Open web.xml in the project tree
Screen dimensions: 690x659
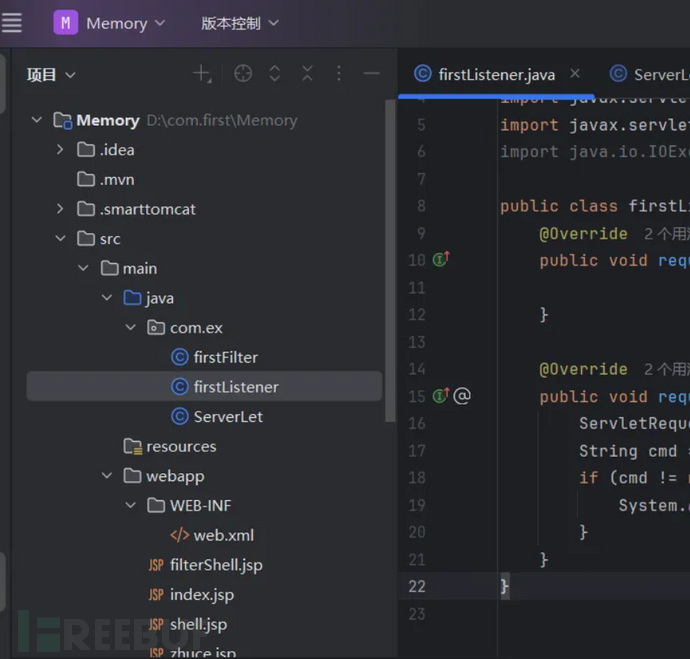pos(223,535)
